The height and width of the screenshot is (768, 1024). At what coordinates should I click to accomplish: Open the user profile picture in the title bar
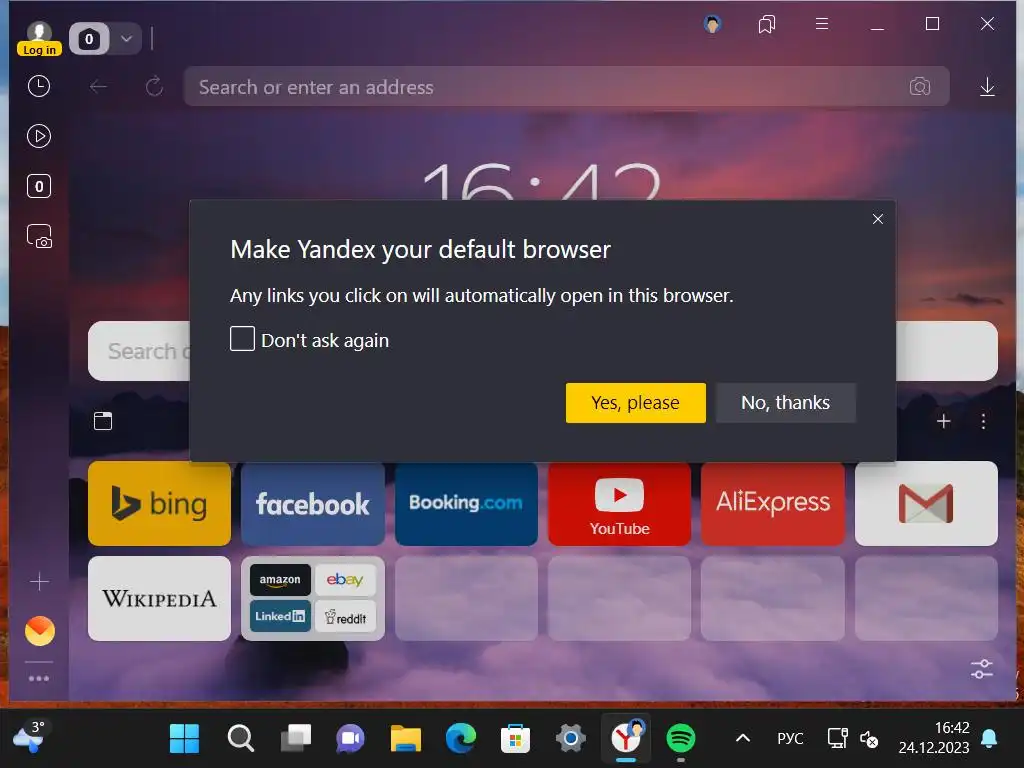point(712,25)
